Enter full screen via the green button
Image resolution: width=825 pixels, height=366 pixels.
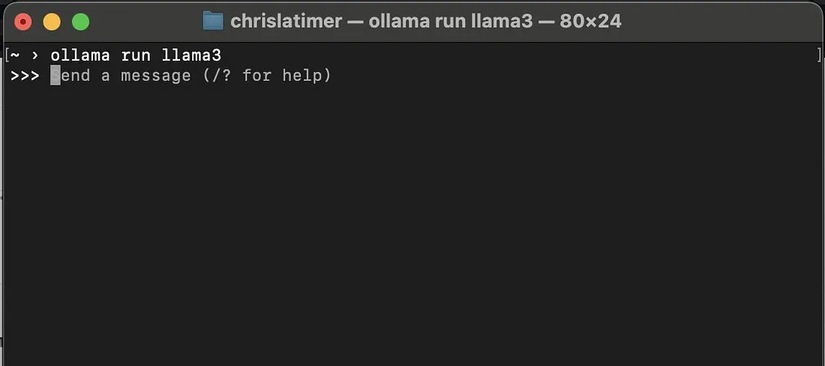[x=81, y=22]
